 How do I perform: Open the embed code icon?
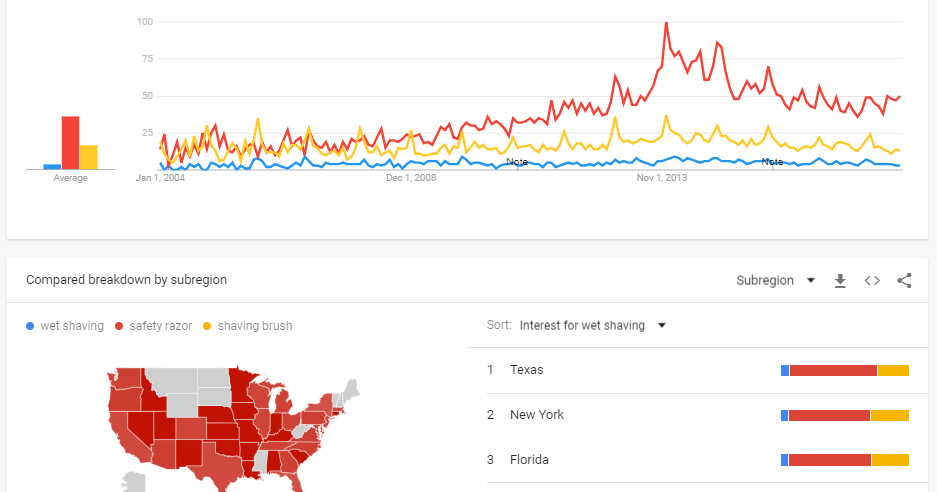click(872, 281)
